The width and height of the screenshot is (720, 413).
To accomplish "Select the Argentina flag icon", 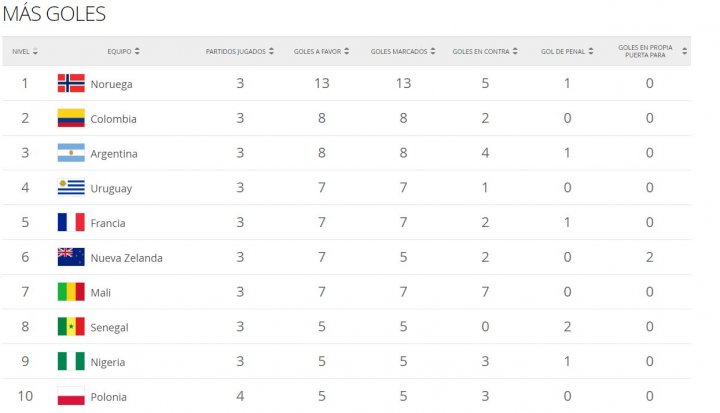I will pos(71,153).
